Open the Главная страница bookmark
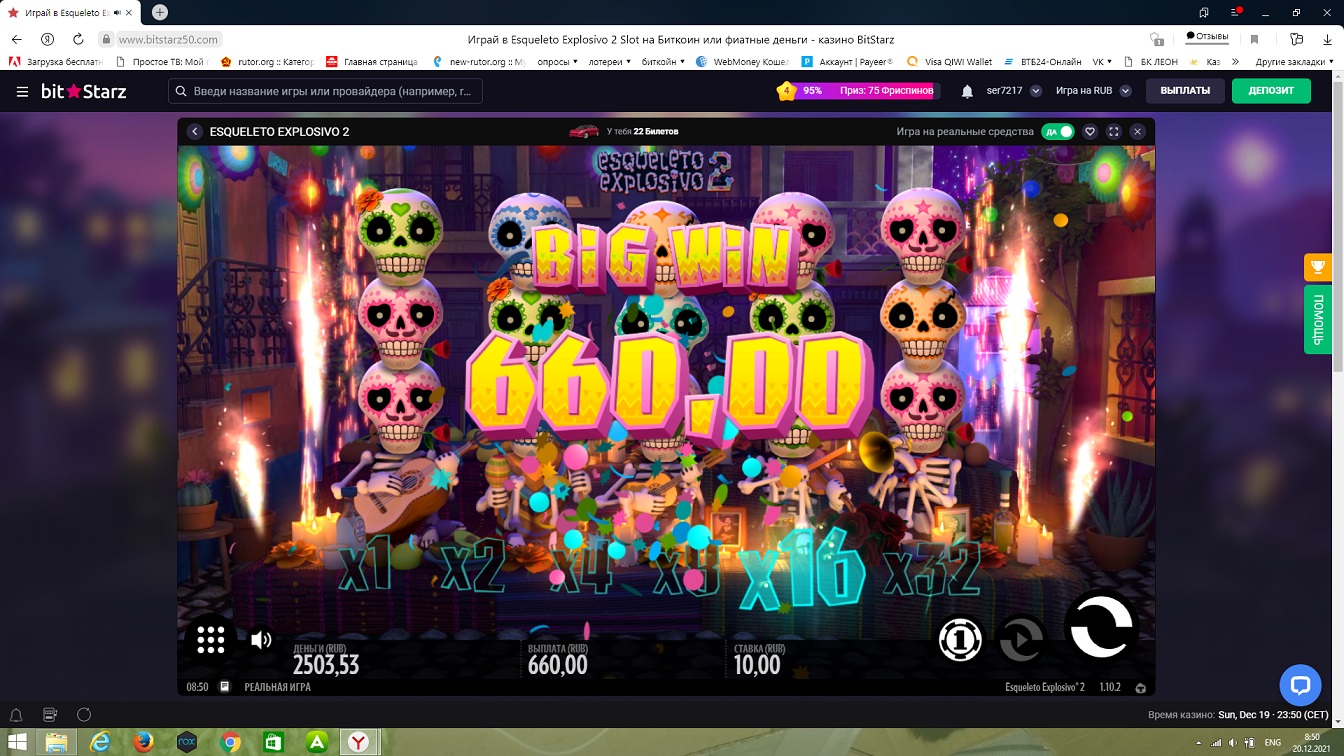 [x=372, y=62]
